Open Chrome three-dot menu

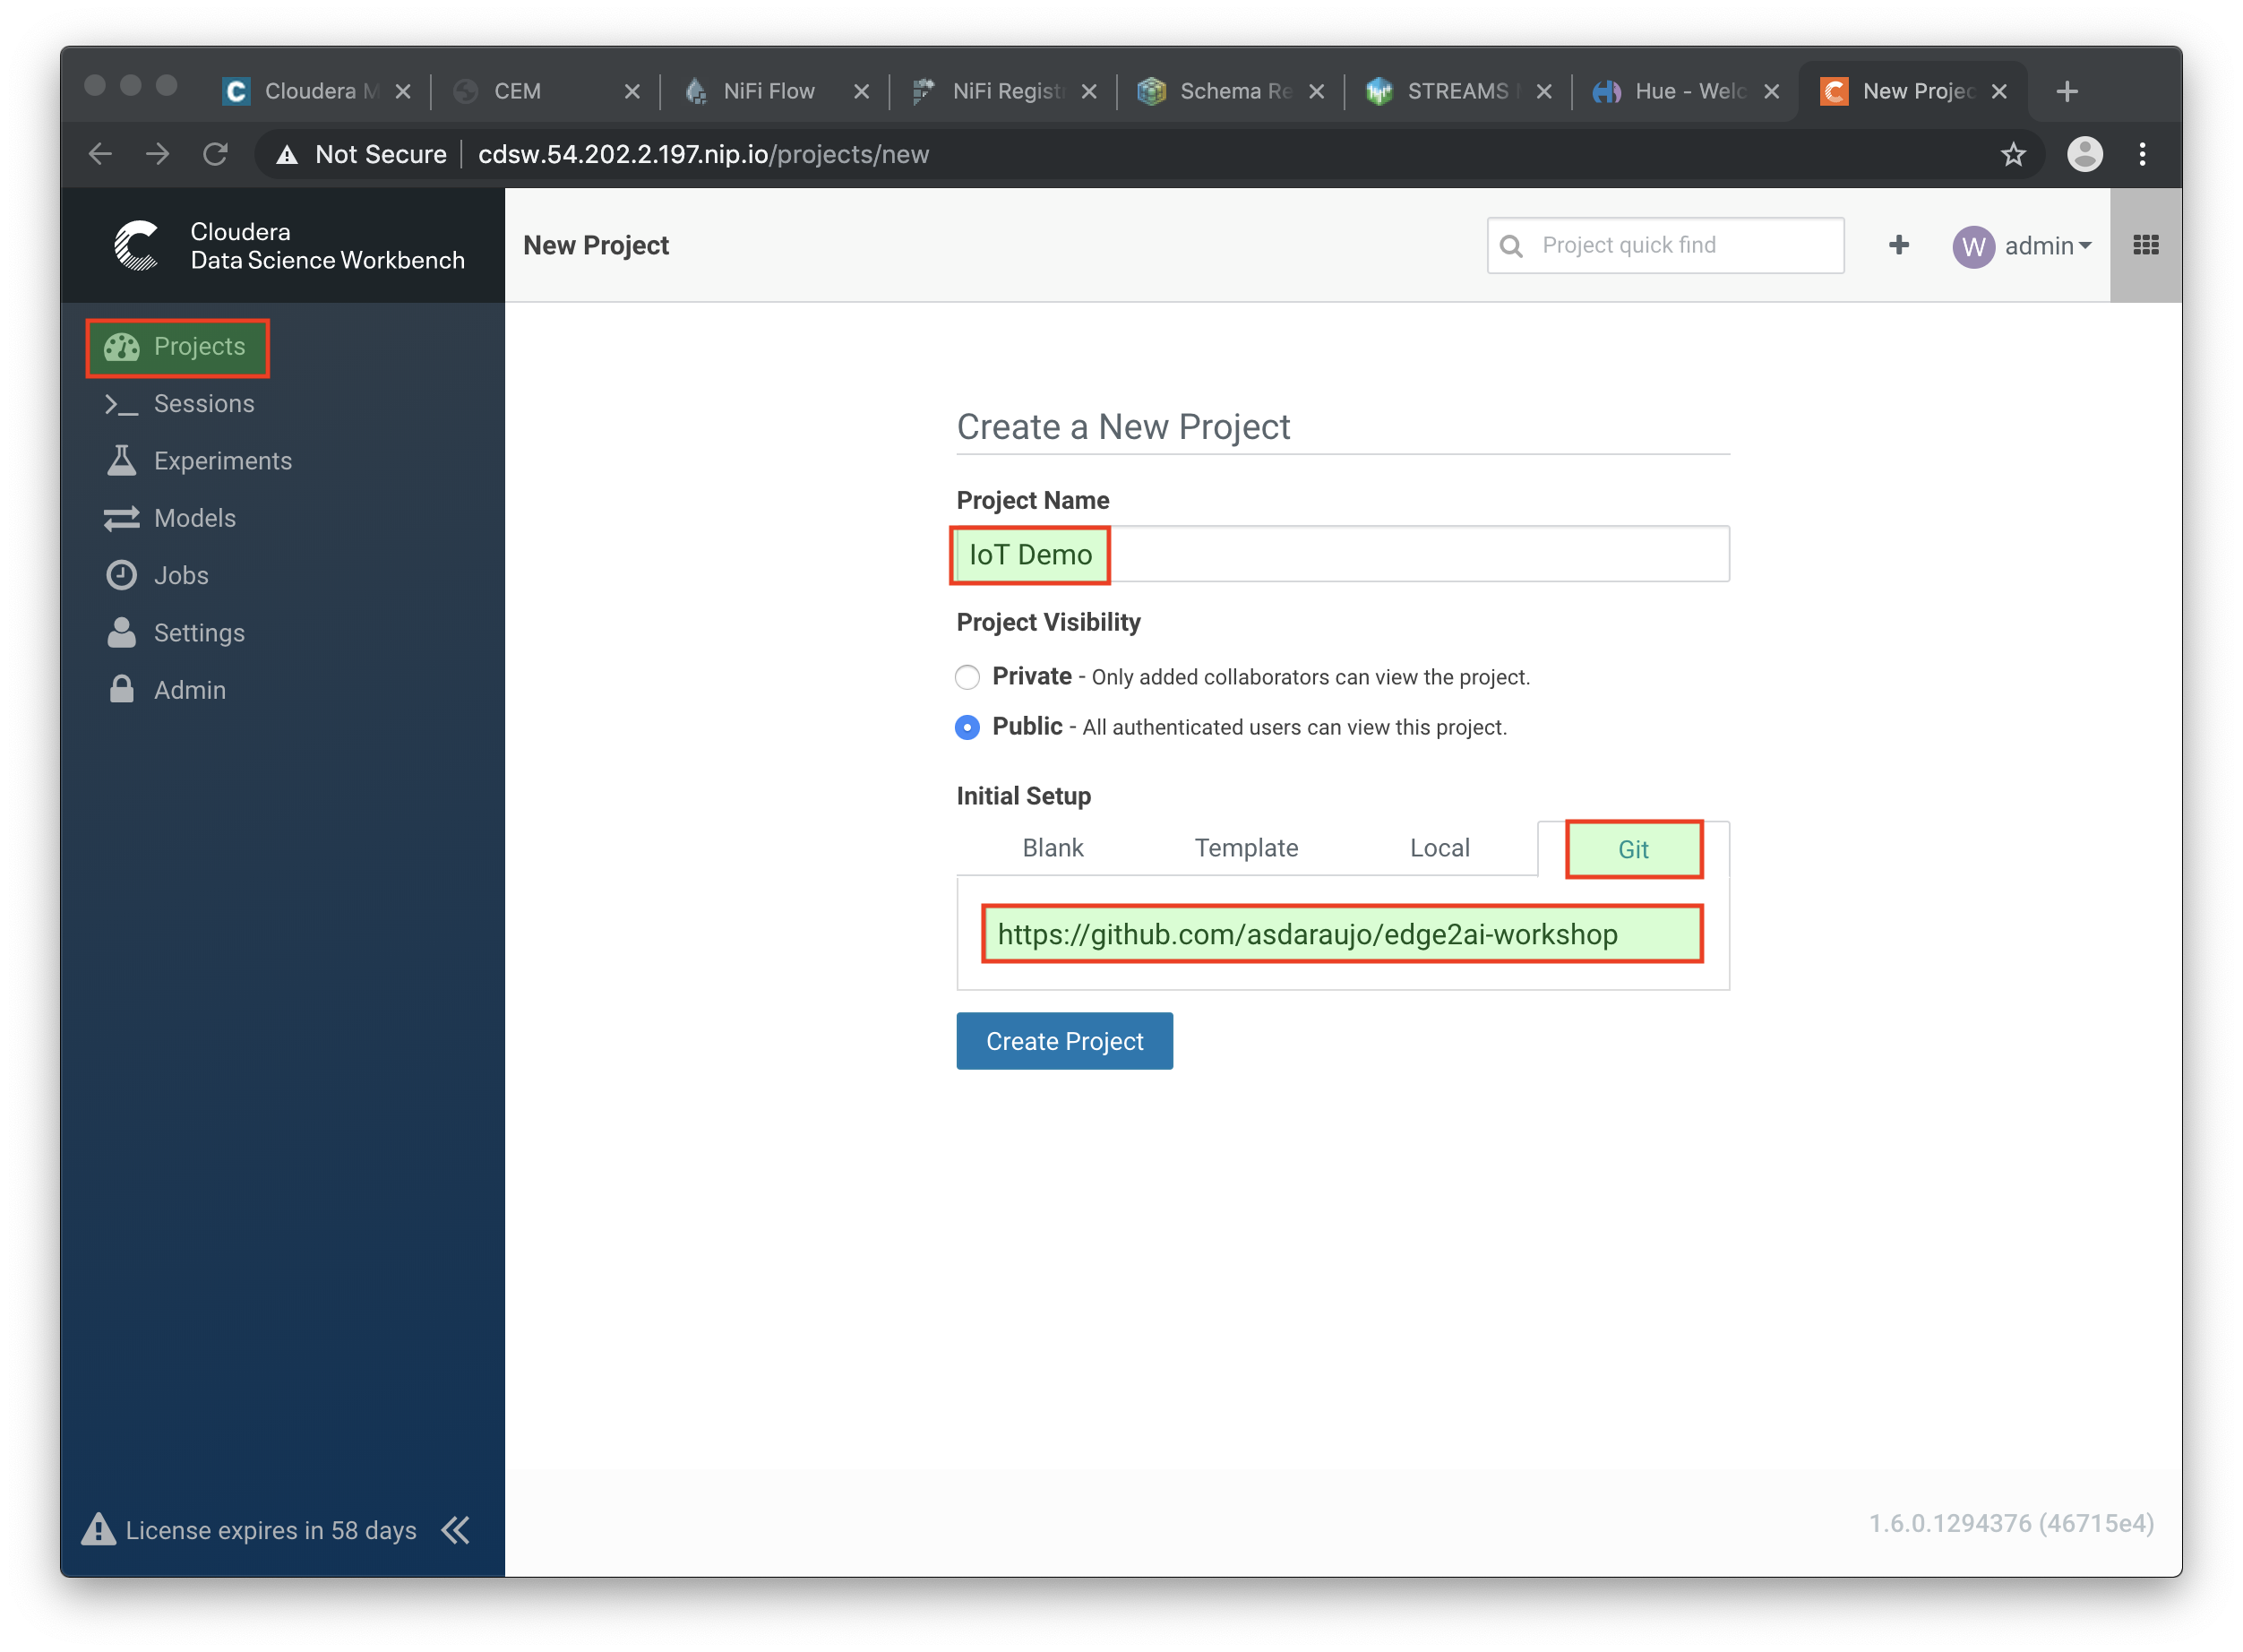[x=2141, y=155]
